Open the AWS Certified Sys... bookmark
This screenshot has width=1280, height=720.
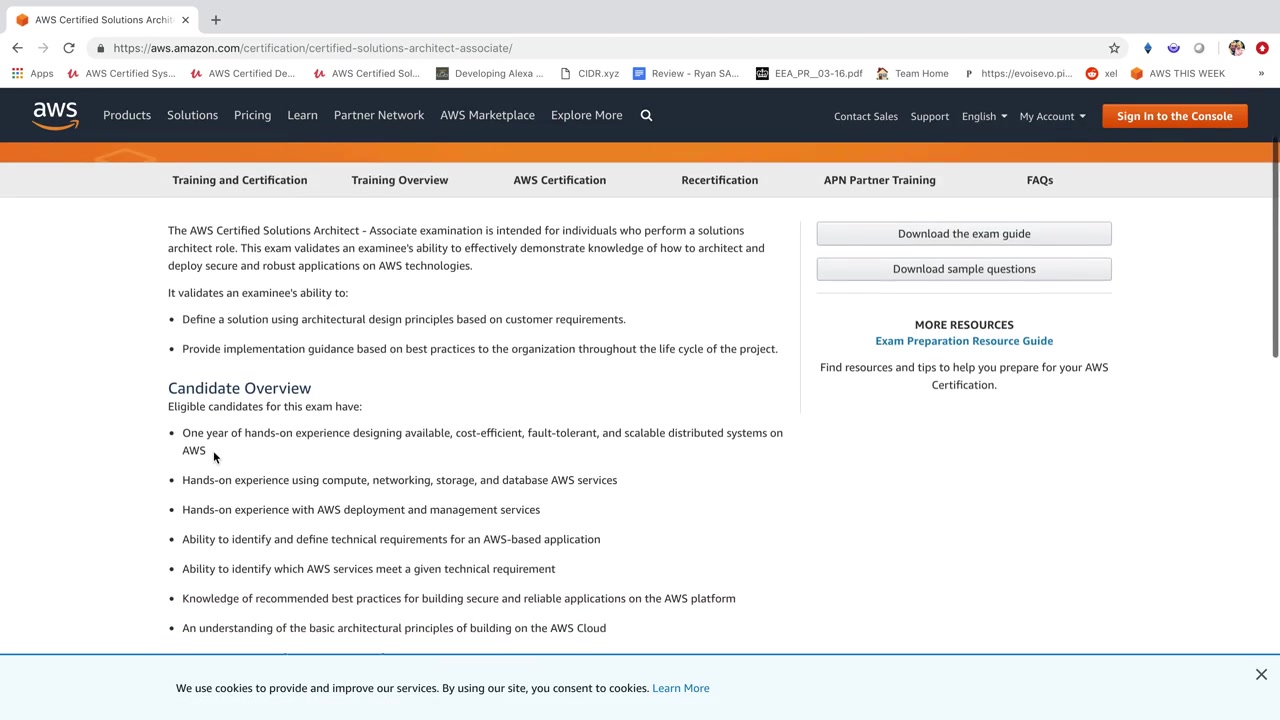[121, 73]
